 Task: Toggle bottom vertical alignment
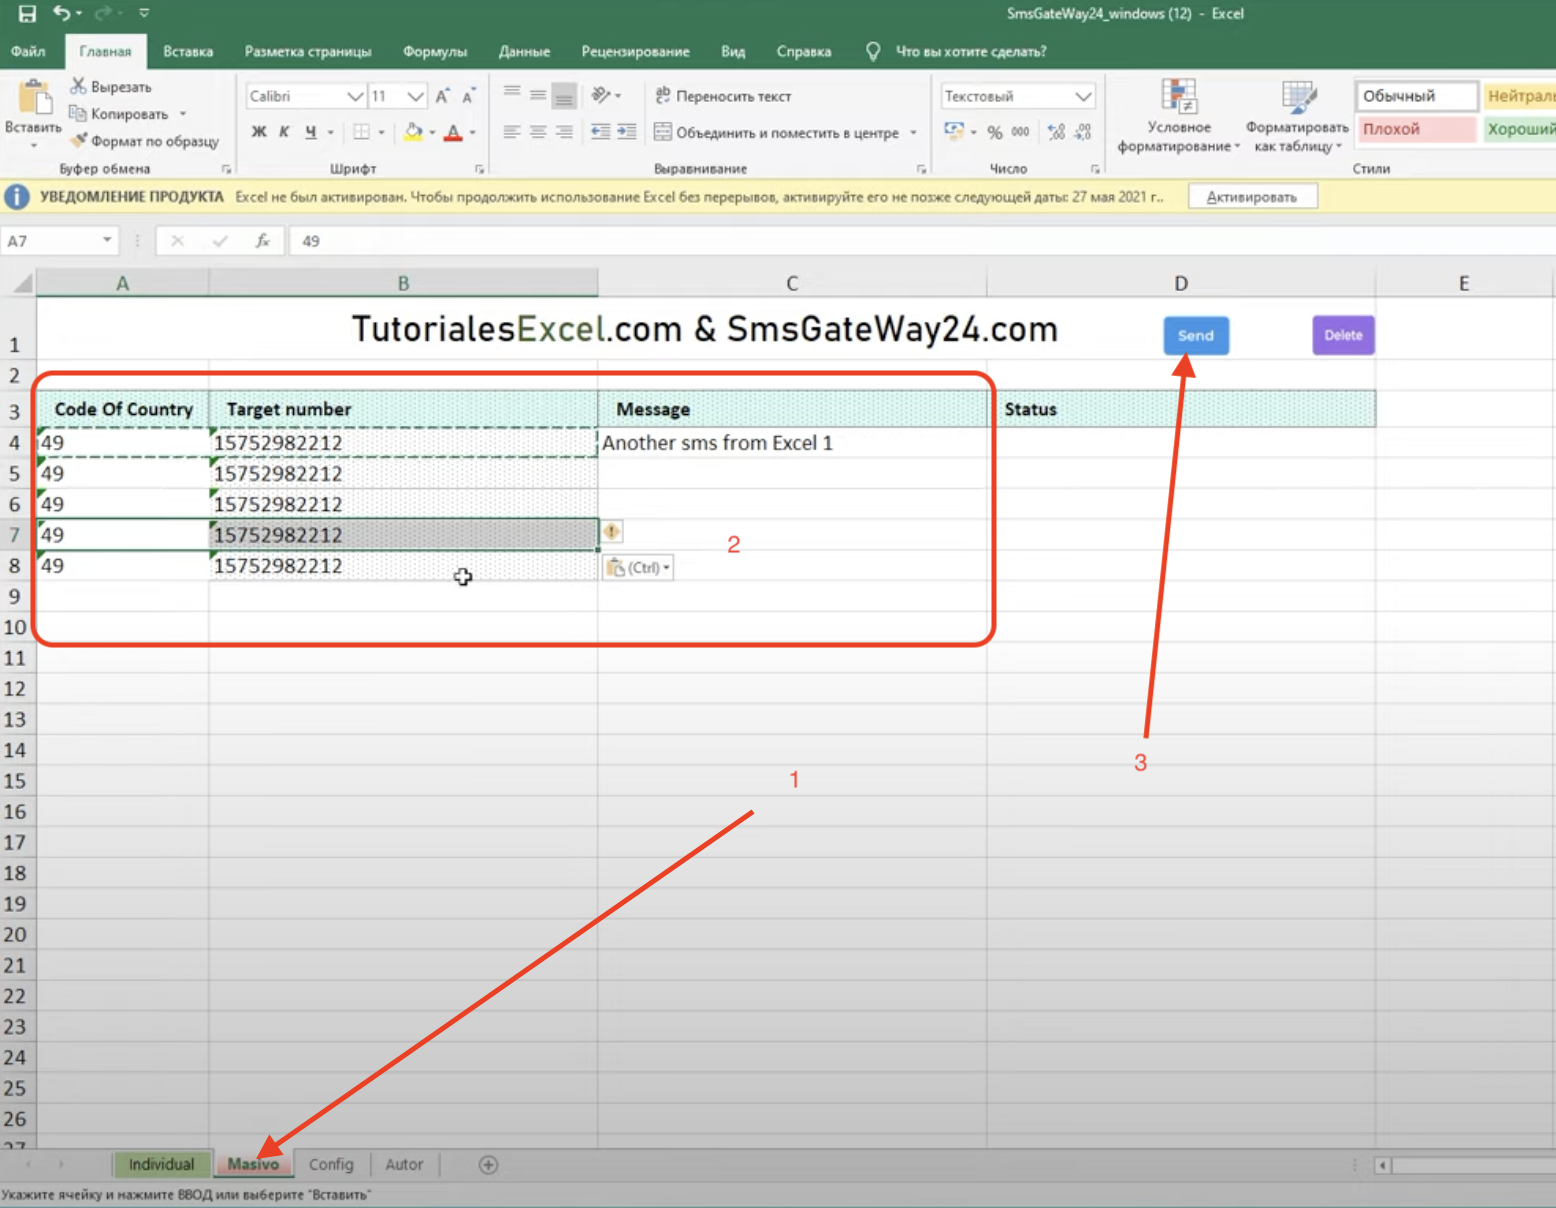564,95
